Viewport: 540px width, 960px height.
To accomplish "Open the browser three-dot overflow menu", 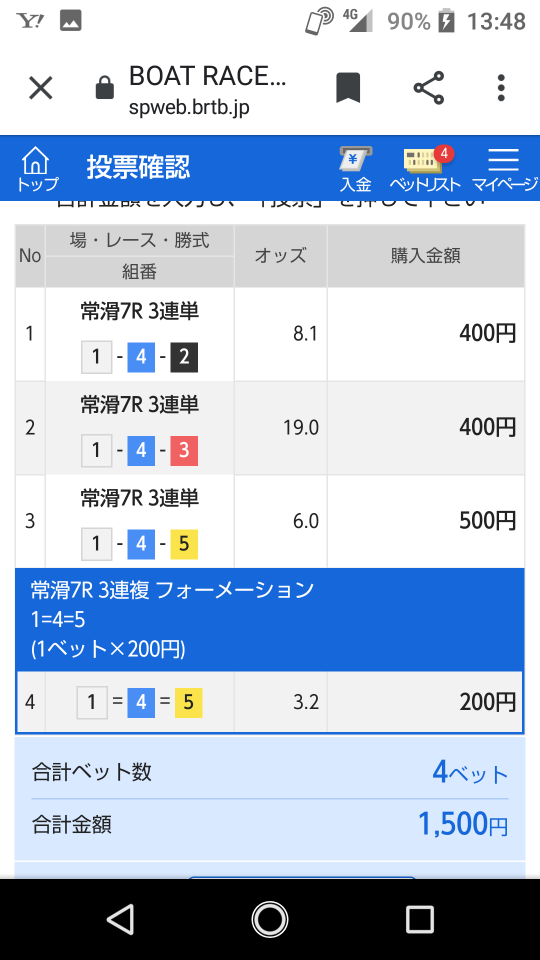I will click(x=501, y=88).
